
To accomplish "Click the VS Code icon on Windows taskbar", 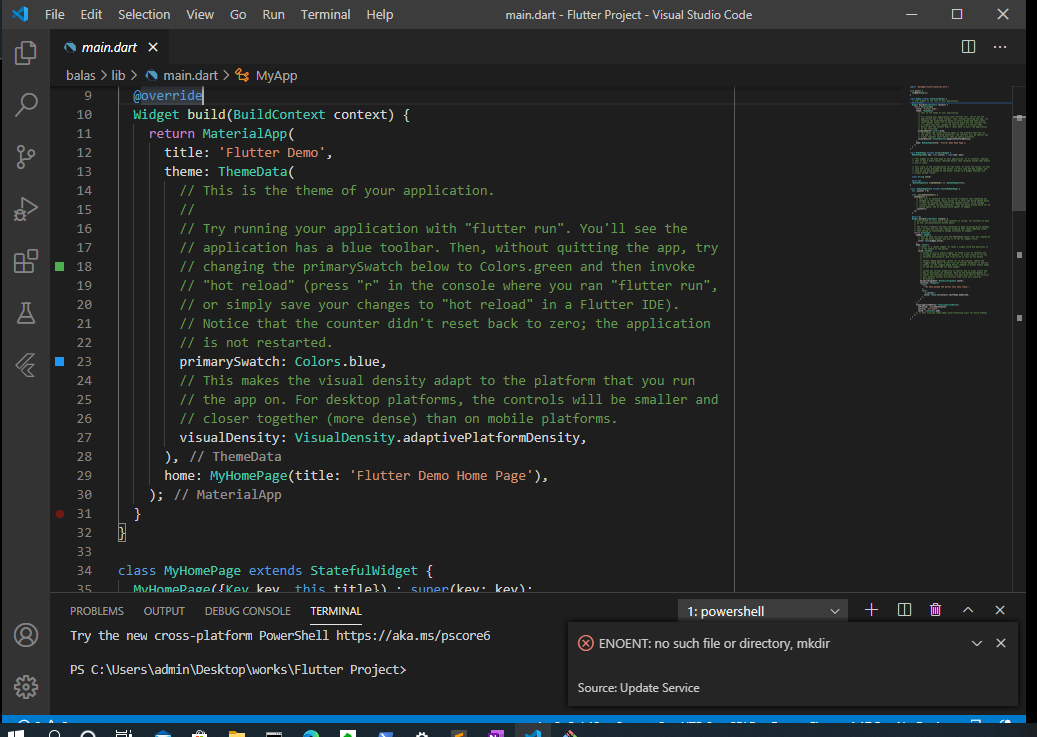I will click(532, 733).
